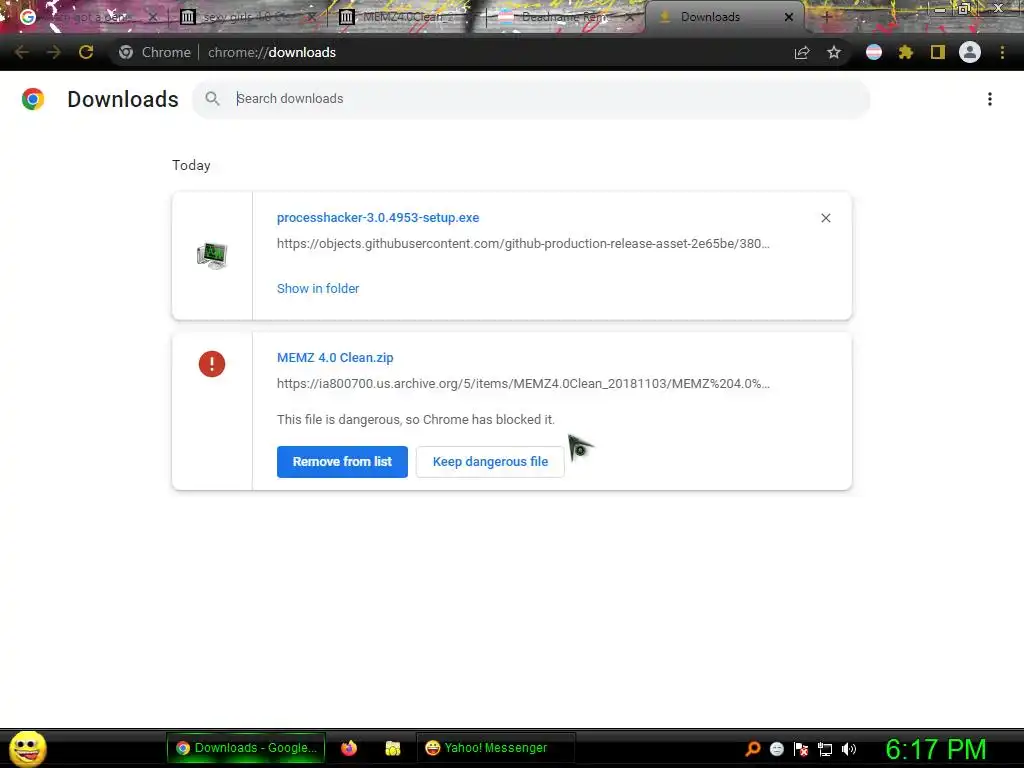Image resolution: width=1024 pixels, height=768 pixels.
Task: Open the file folder taskbar icon
Action: pyautogui.click(x=392, y=748)
